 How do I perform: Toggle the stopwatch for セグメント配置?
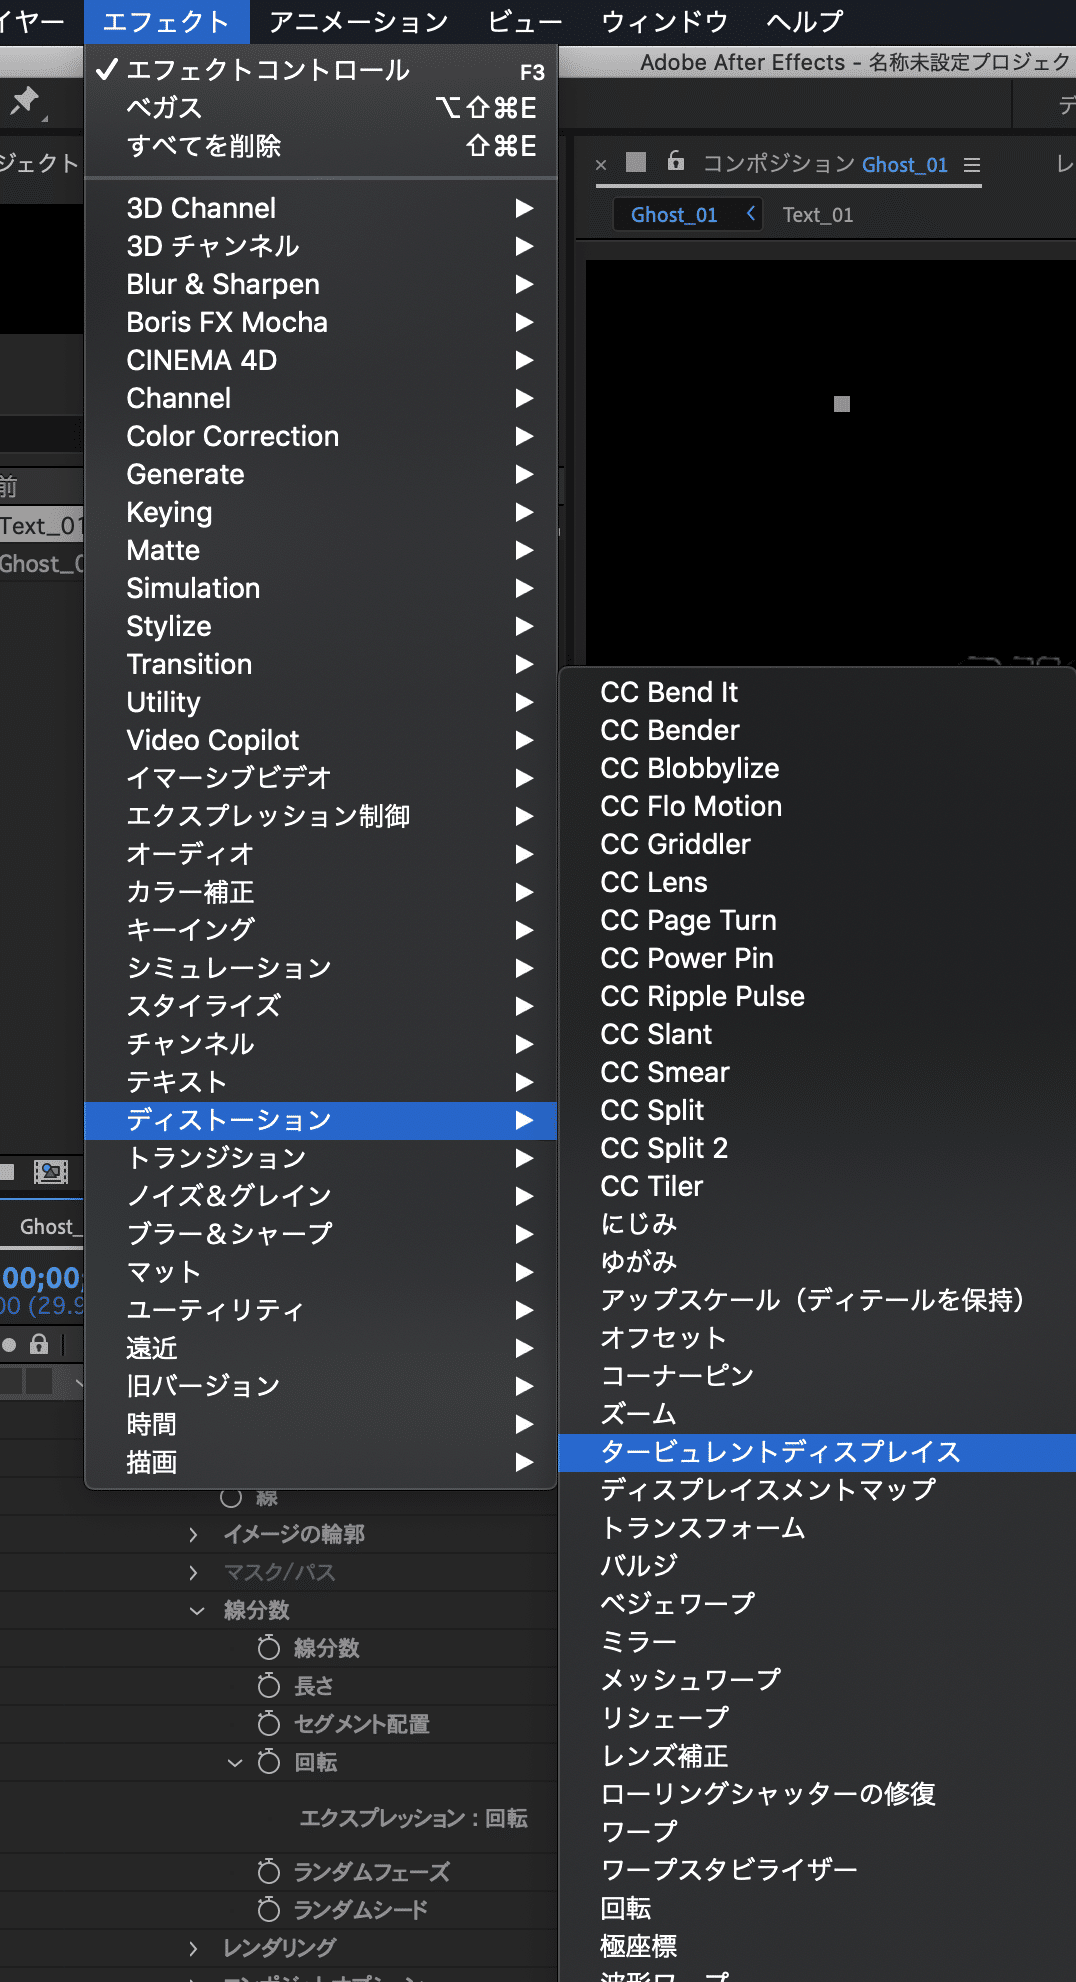coord(268,1724)
